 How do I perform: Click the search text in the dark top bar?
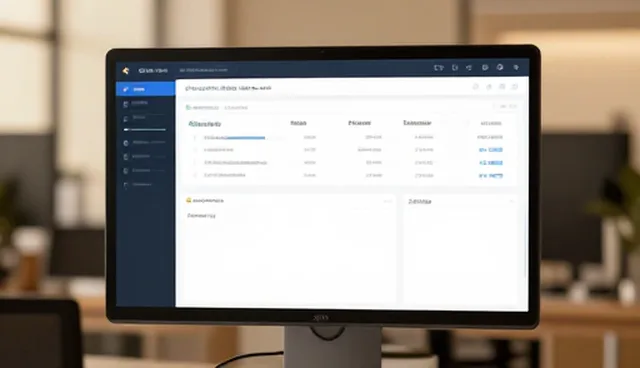pyautogui.click(x=203, y=70)
